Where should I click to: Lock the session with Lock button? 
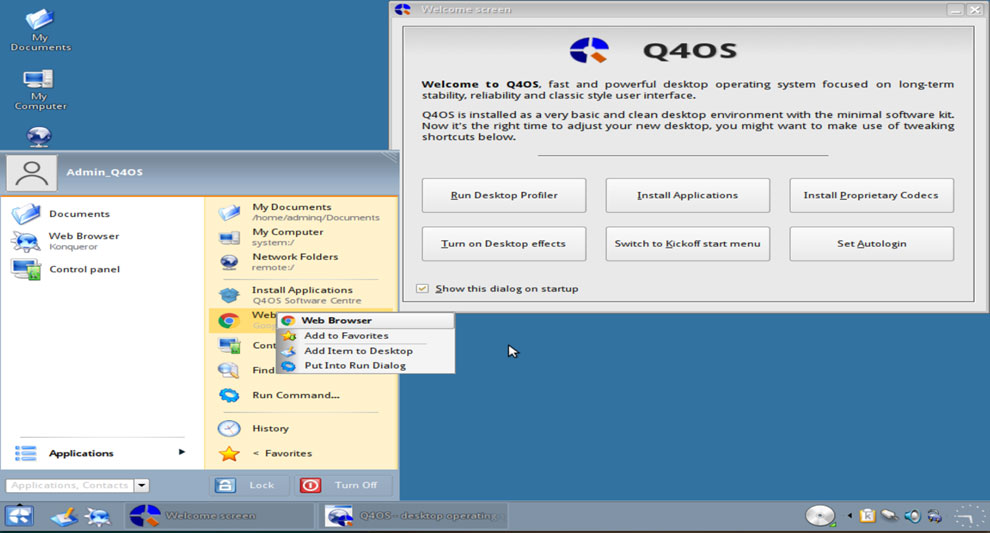249,485
